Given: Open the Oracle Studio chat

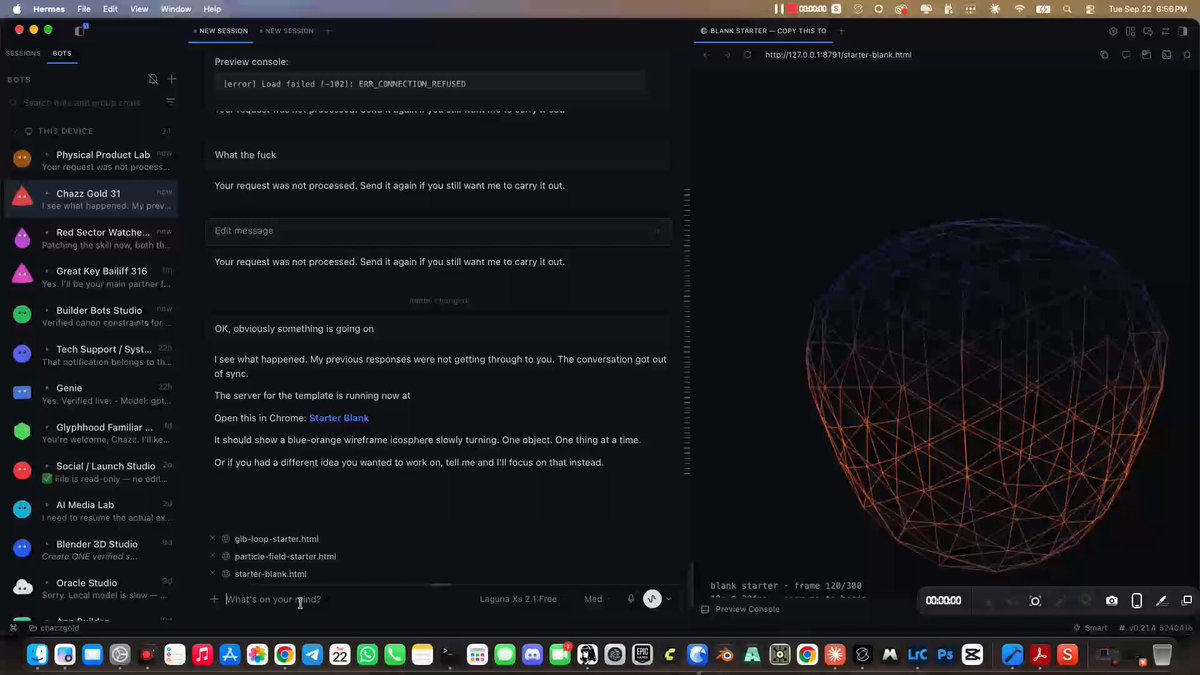Looking at the screenshot, I should pyautogui.click(x=90, y=589).
